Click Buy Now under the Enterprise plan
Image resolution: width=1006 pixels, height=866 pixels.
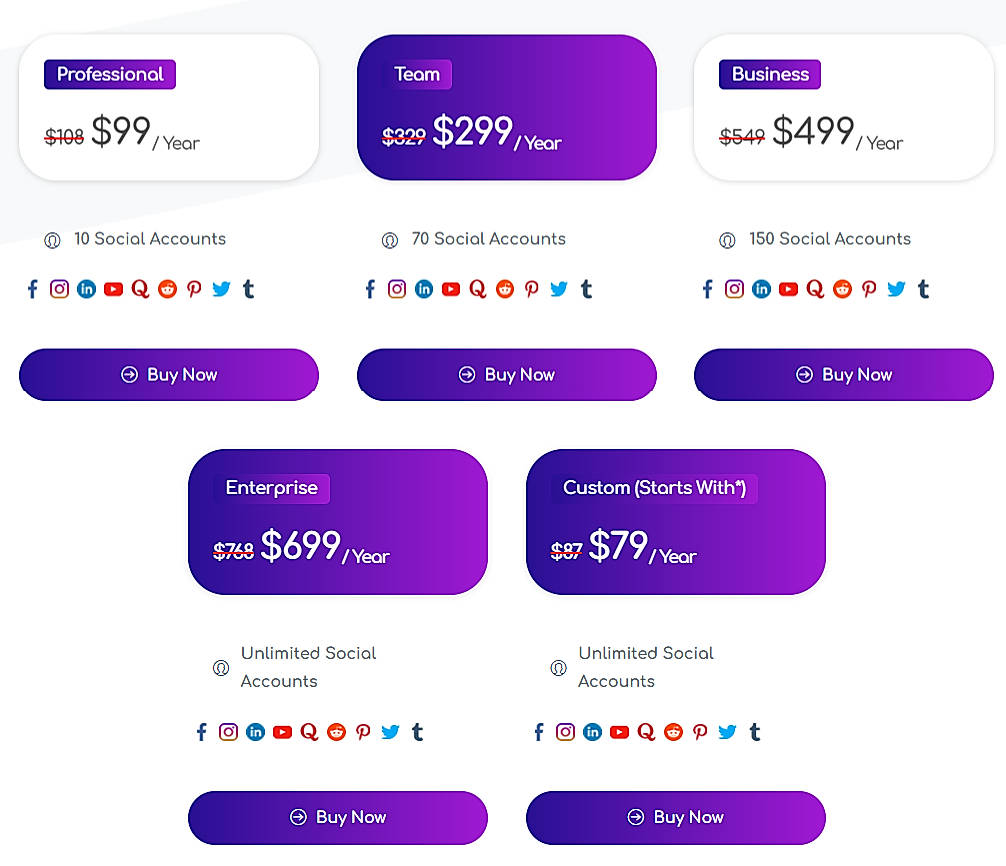[337, 817]
